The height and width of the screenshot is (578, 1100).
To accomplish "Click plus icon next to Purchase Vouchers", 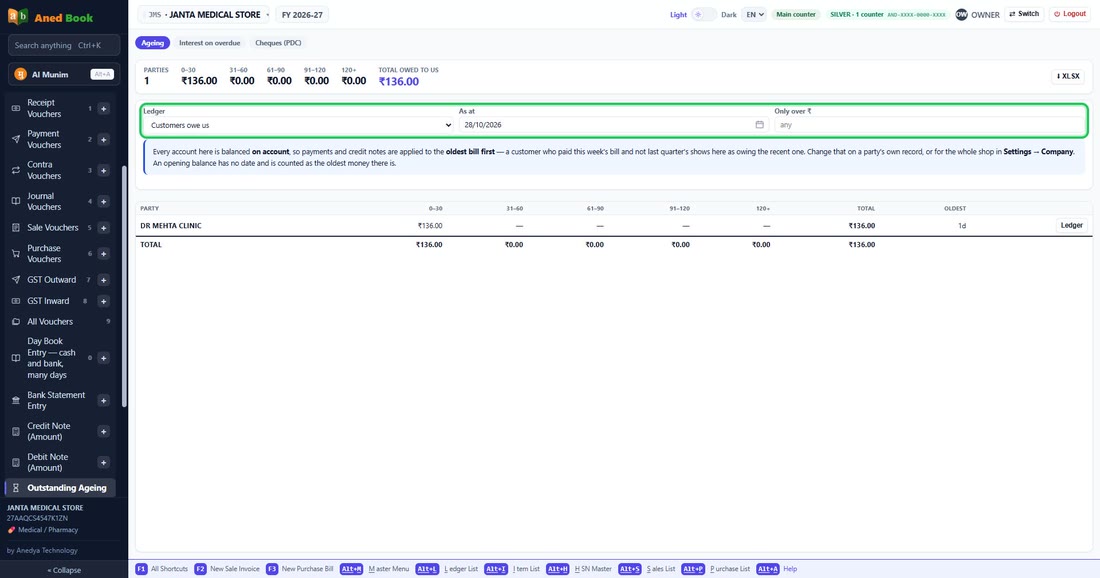I will point(103,254).
